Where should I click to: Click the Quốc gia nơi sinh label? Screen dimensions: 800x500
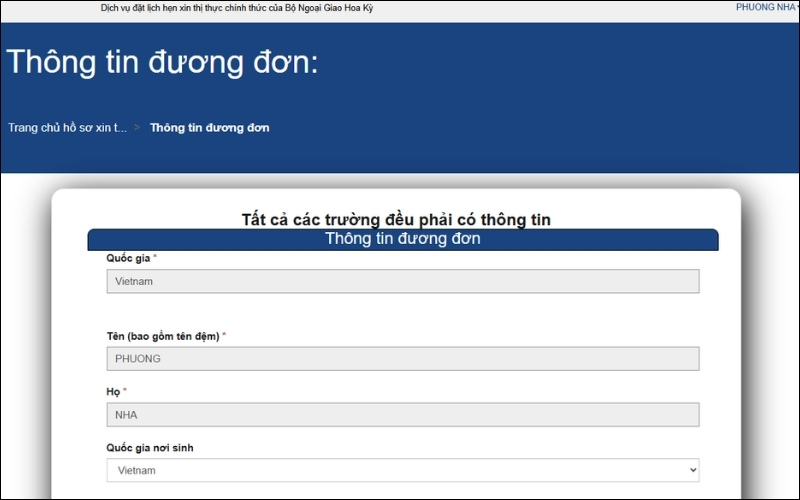[150, 448]
